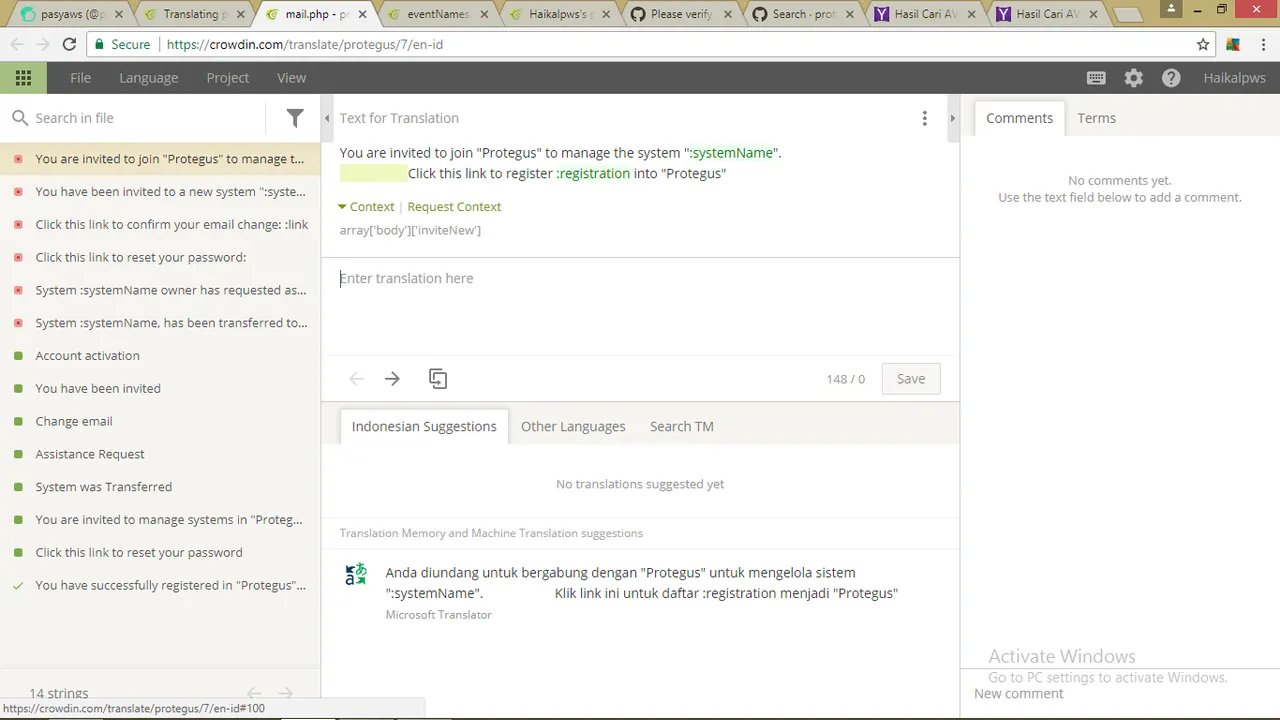Image resolution: width=1280 pixels, height=720 pixels.
Task: Open the Language menu
Action: 148,78
